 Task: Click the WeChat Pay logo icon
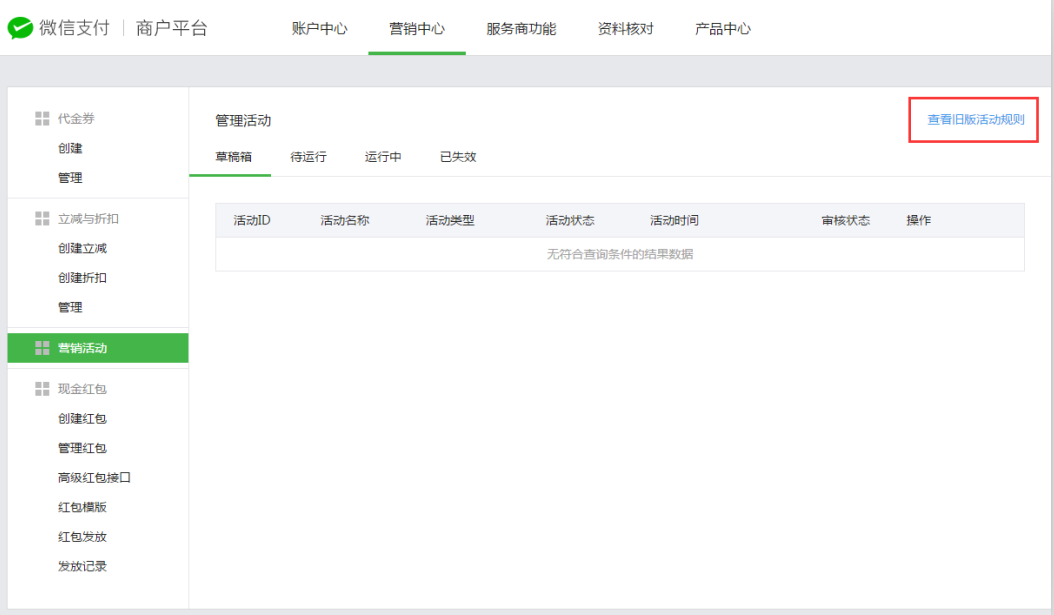(x=20, y=28)
